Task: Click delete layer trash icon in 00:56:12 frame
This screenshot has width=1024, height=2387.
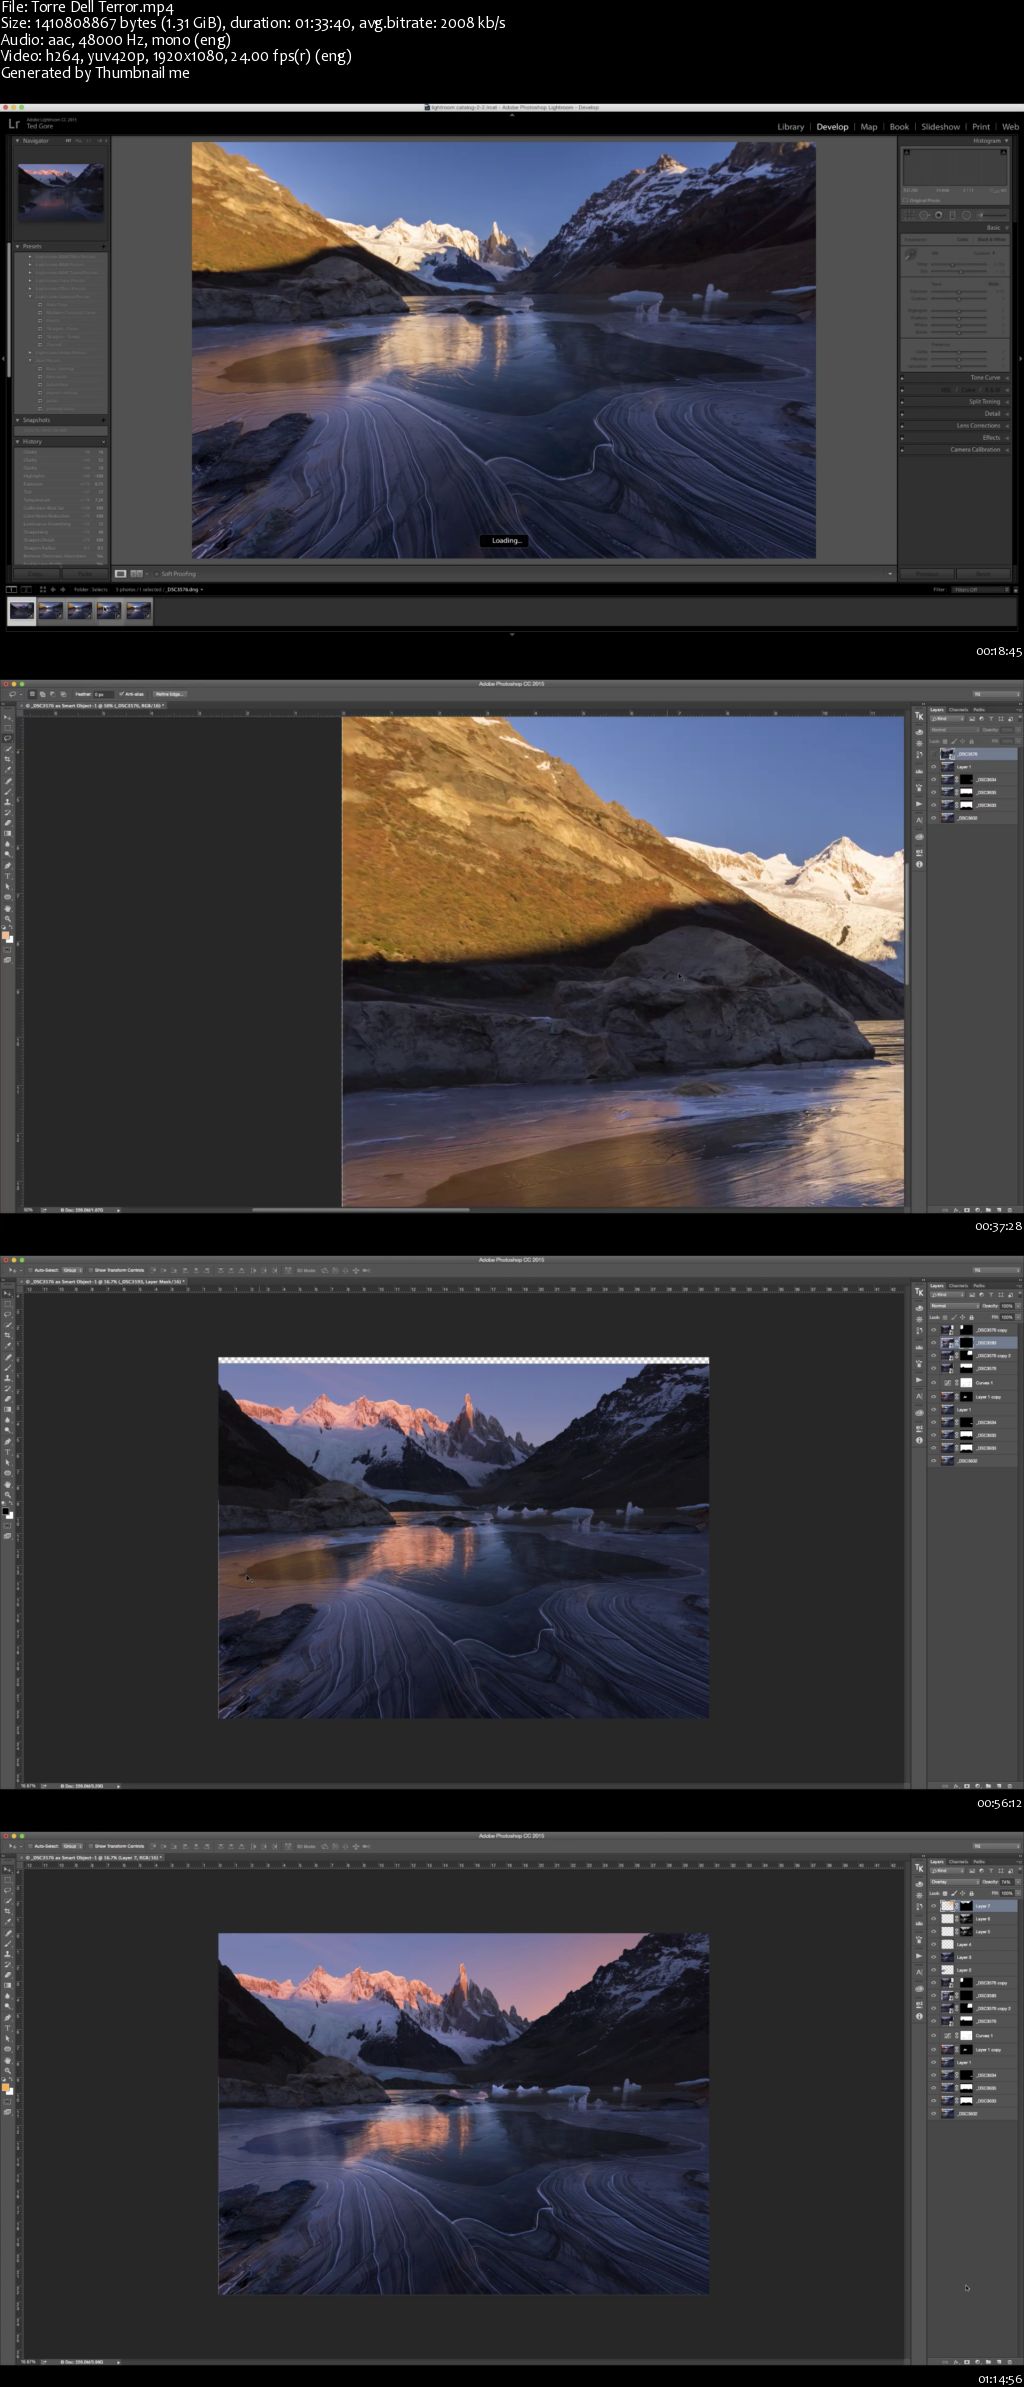Action: [1010, 1786]
